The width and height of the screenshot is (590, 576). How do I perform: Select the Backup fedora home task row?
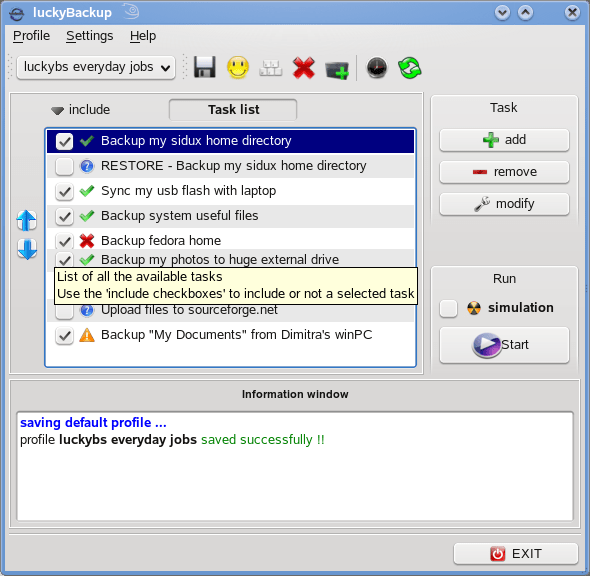(230, 240)
